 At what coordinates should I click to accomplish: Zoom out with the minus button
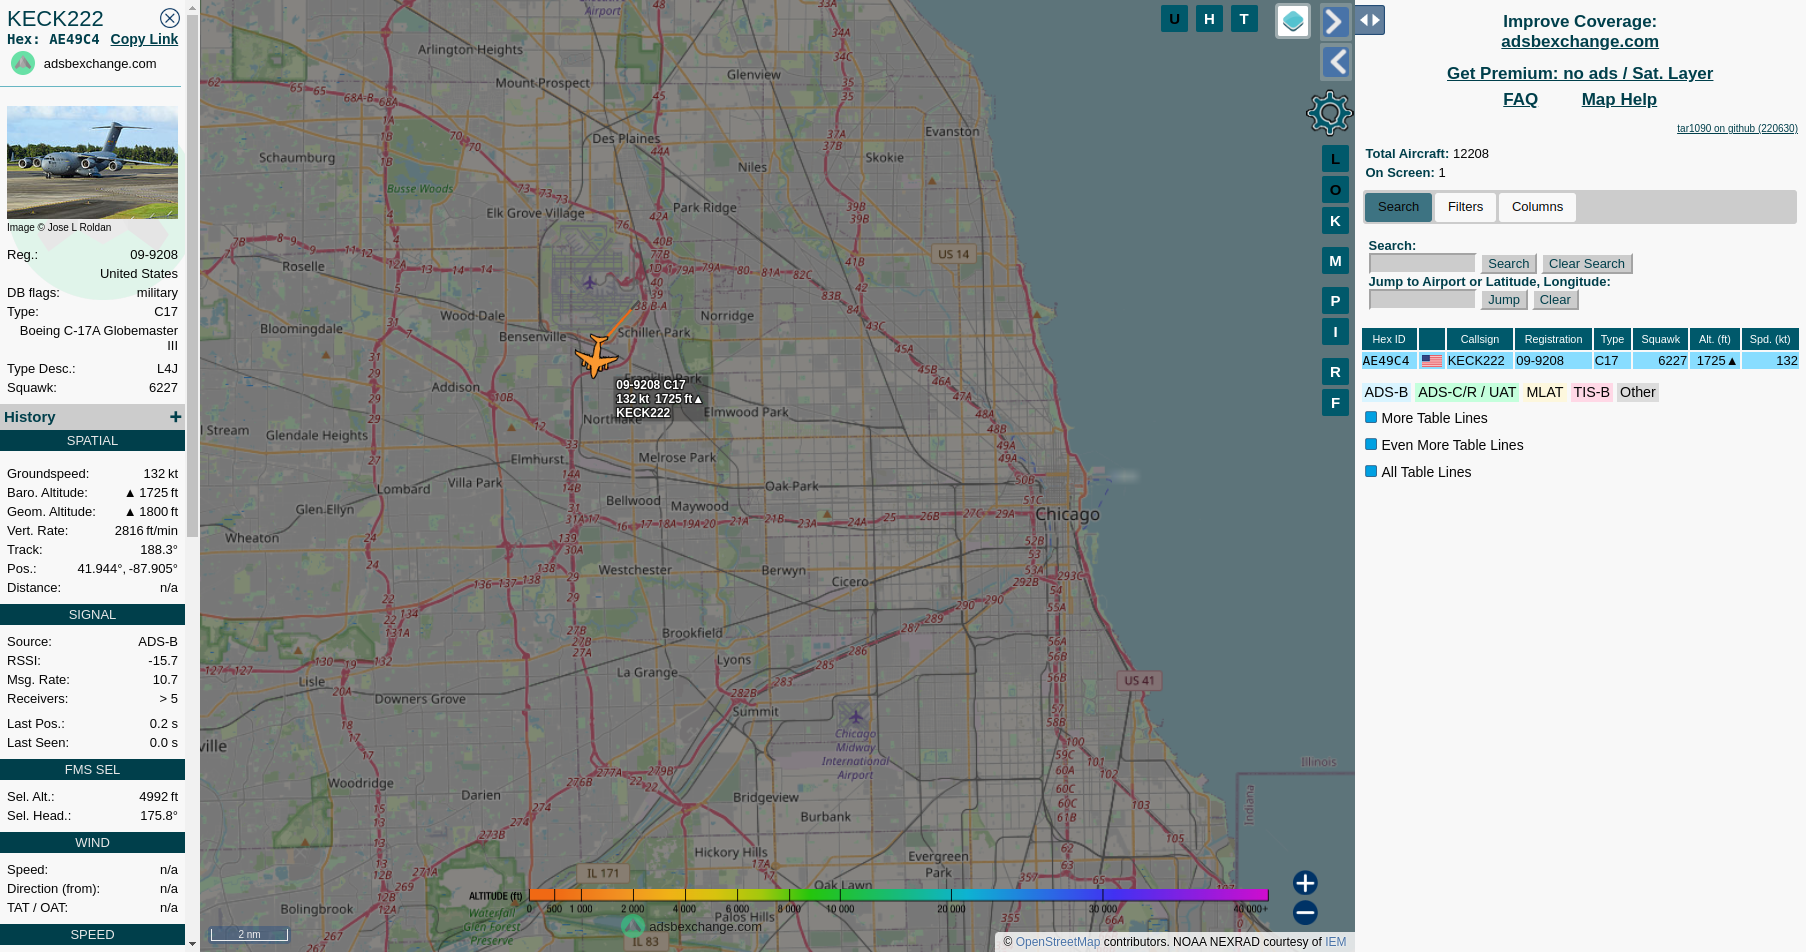pyautogui.click(x=1305, y=912)
